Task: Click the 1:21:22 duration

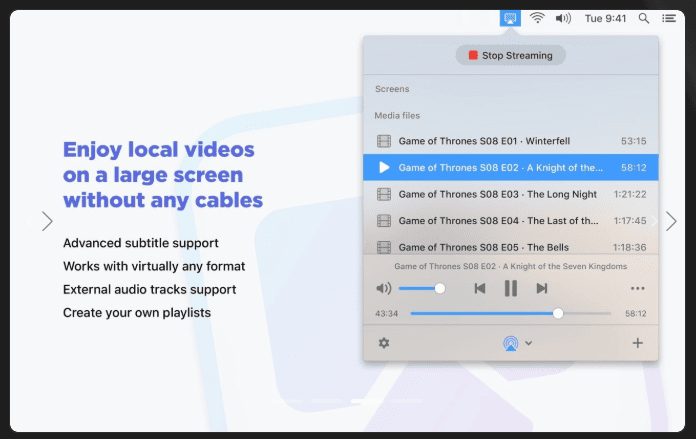Action: [630, 194]
